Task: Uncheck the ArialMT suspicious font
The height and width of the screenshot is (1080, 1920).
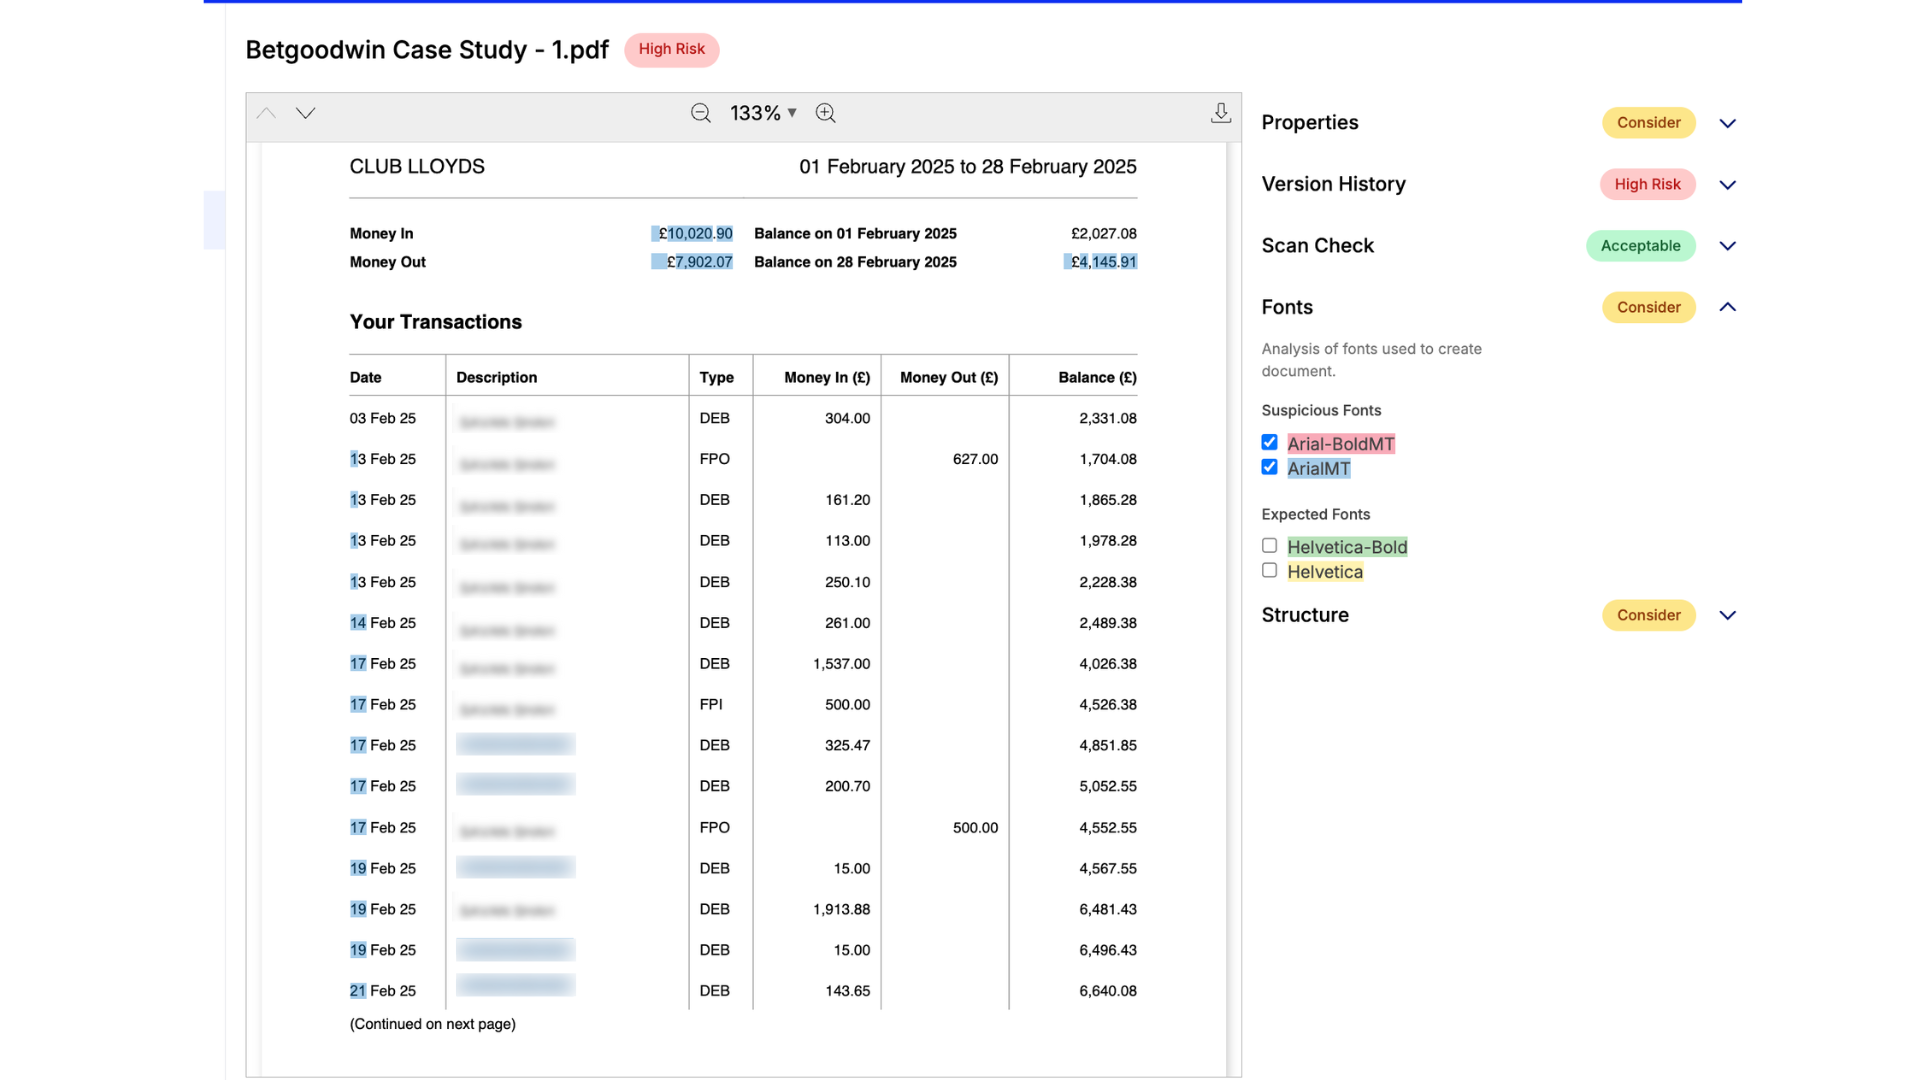Action: coord(1269,467)
